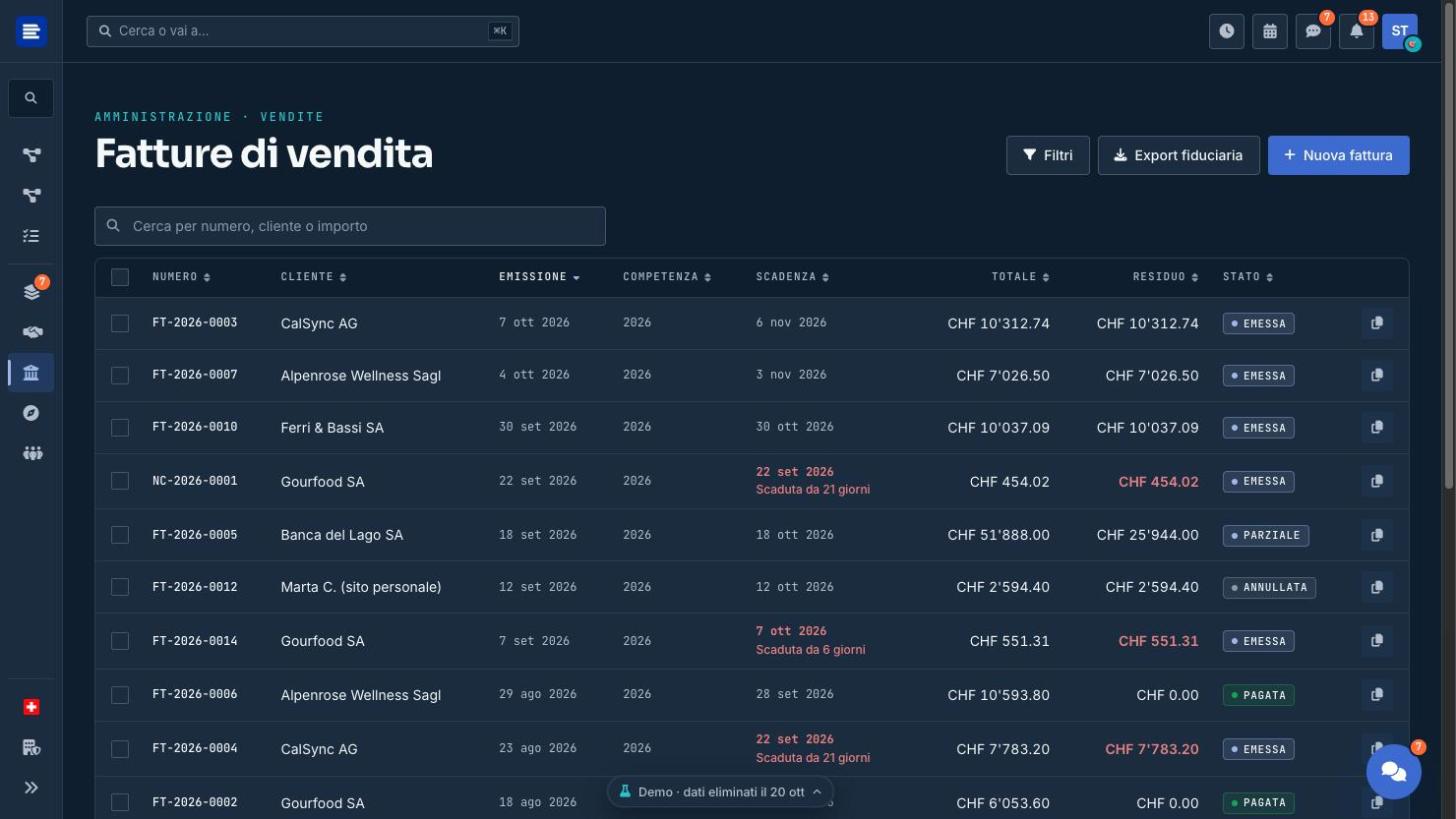The height and width of the screenshot is (819, 1456).
Task: Focus the global 'Cerca o vai a...' search field
Action: pos(303,31)
